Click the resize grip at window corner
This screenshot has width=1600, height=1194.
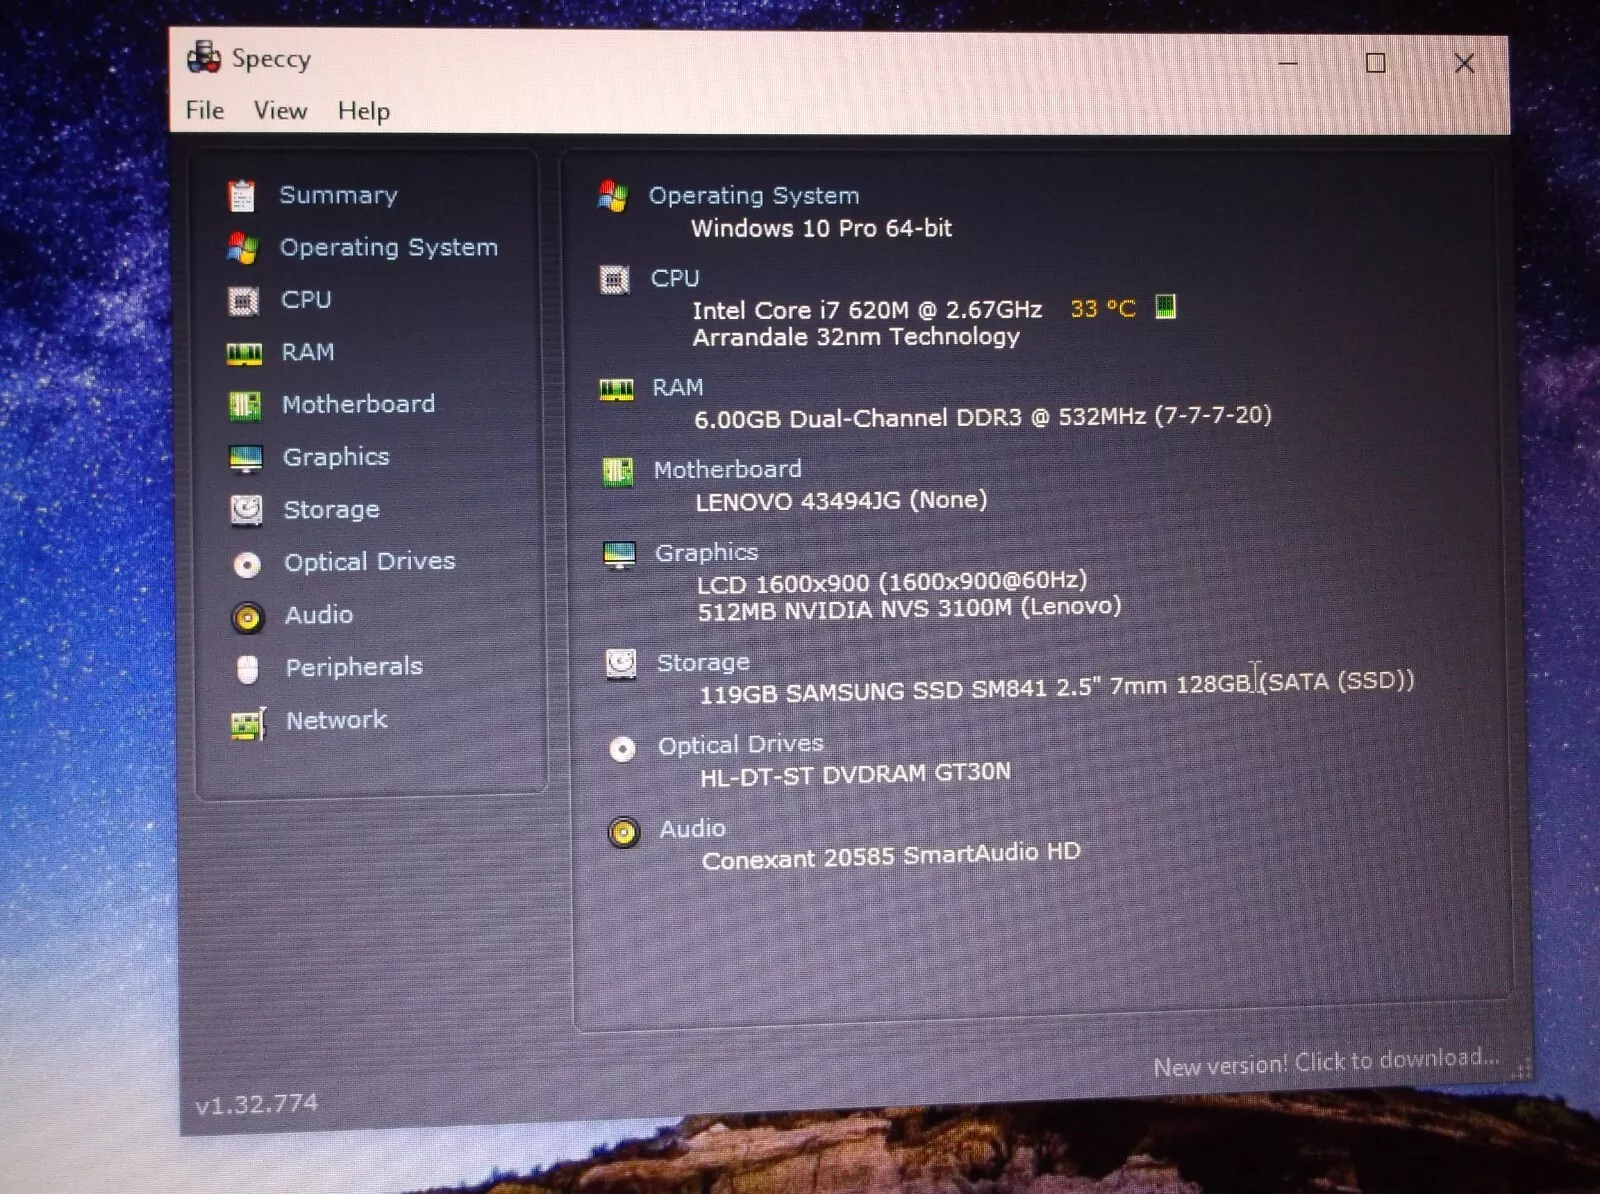(x=1522, y=1069)
